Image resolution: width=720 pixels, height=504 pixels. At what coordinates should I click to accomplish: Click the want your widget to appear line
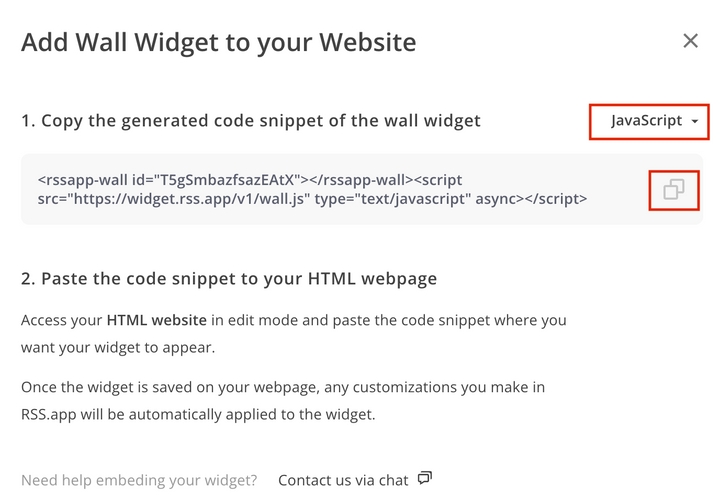tap(118, 347)
